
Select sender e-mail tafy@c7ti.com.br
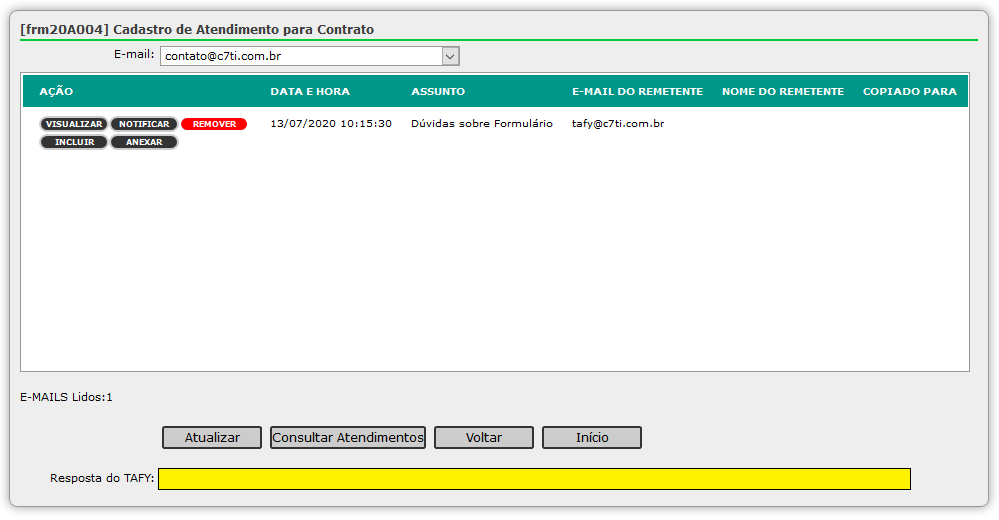tap(618, 124)
